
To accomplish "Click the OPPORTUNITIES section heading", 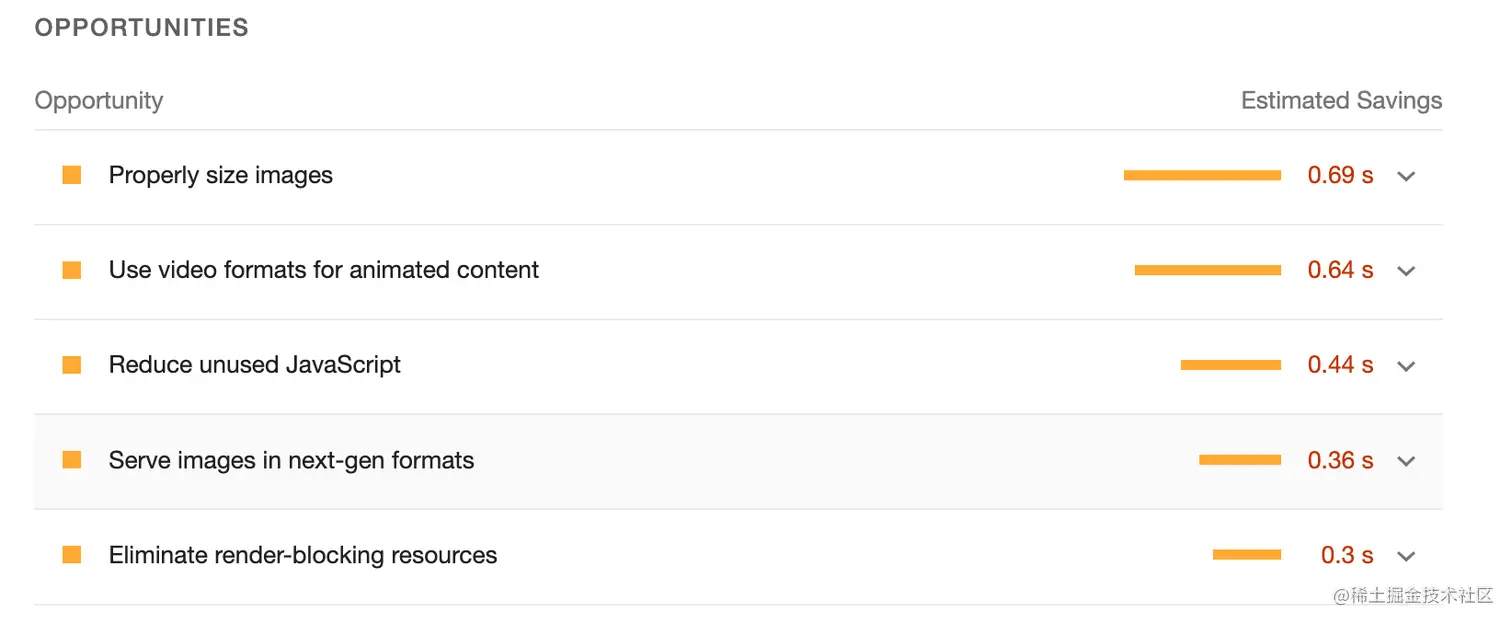I will tap(142, 27).
